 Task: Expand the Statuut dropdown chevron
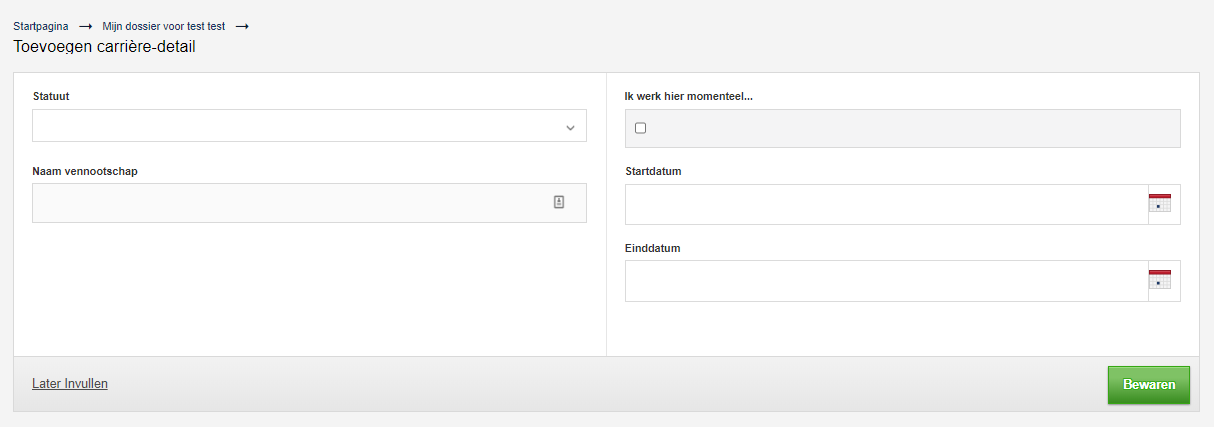570,127
